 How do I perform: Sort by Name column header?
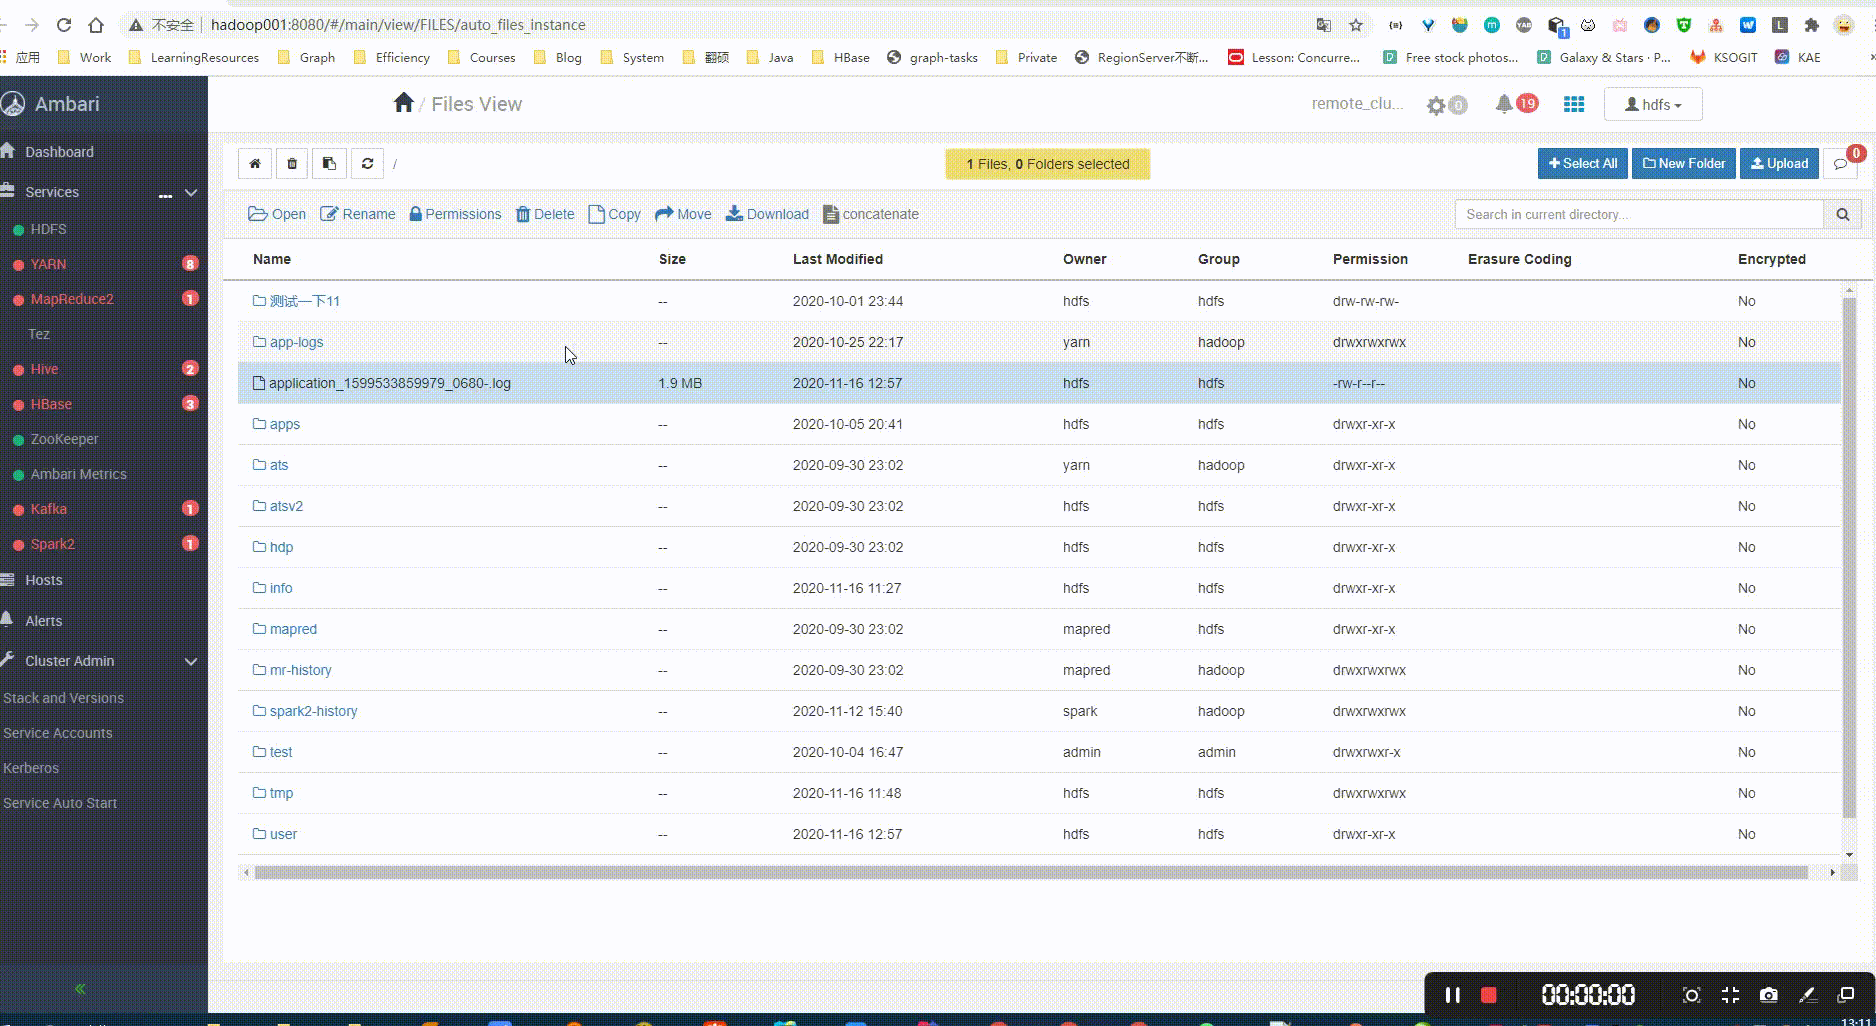point(272,259)
